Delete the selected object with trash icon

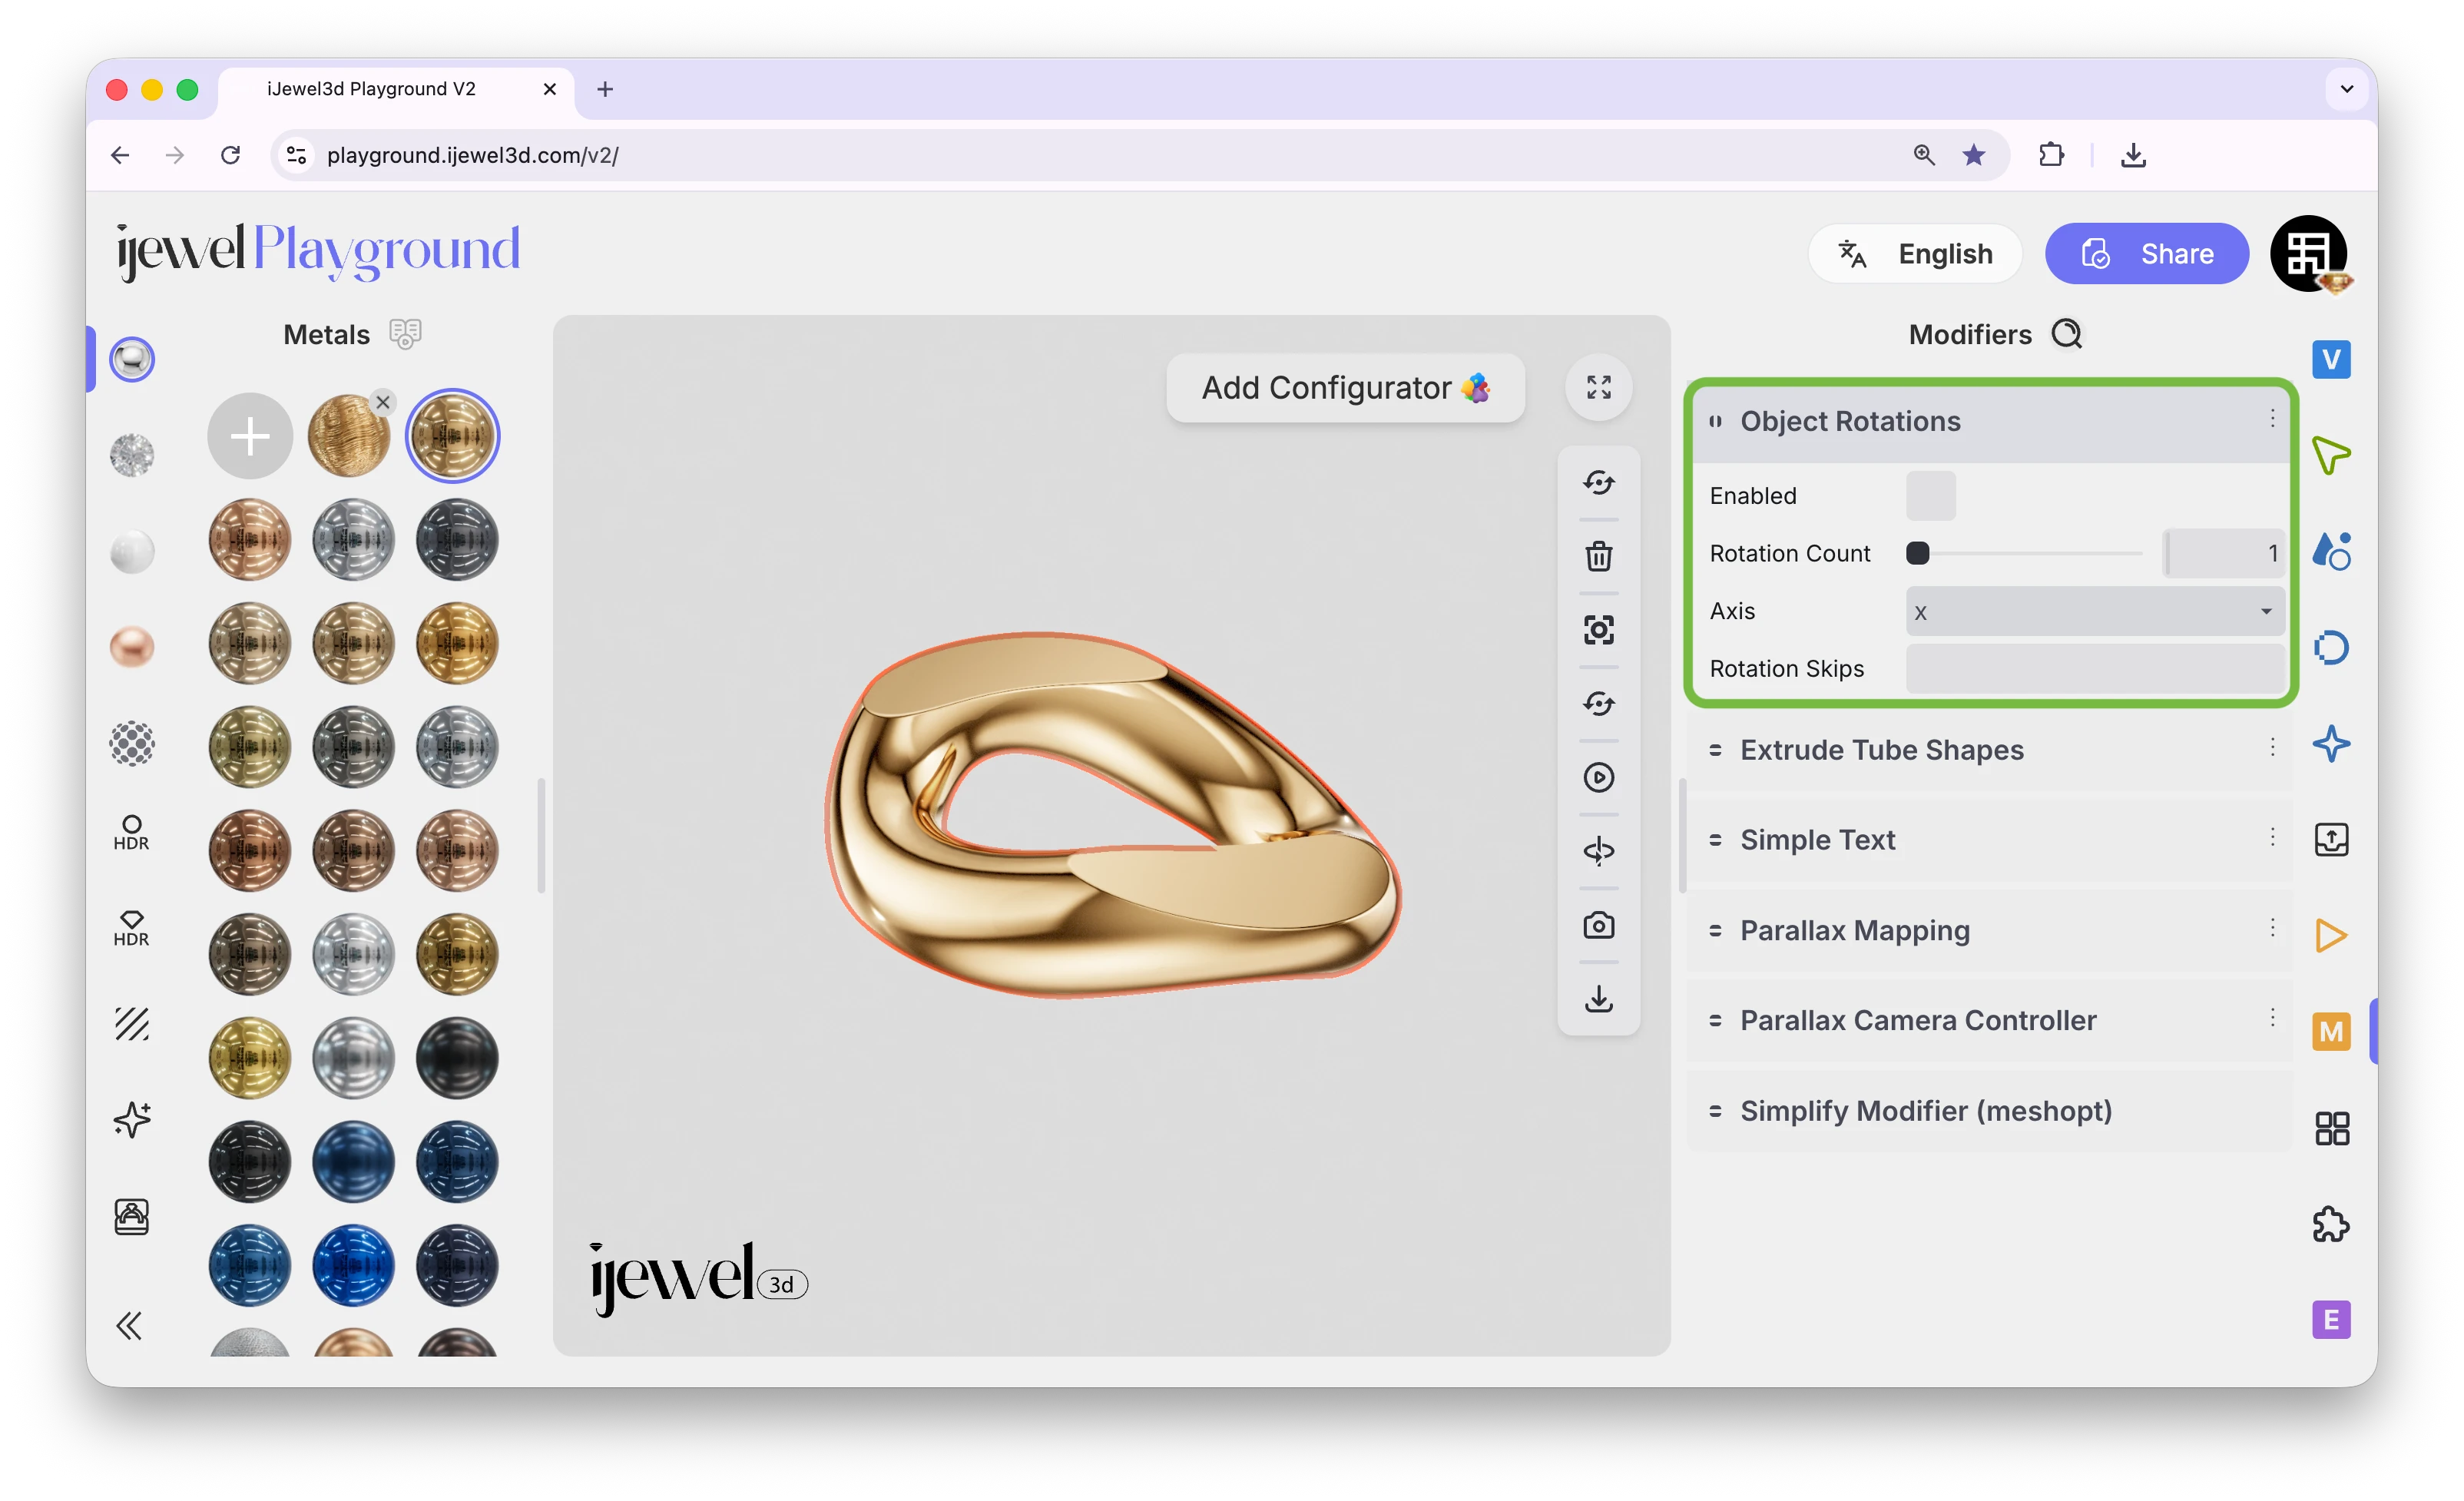(x=1598, y=556)
